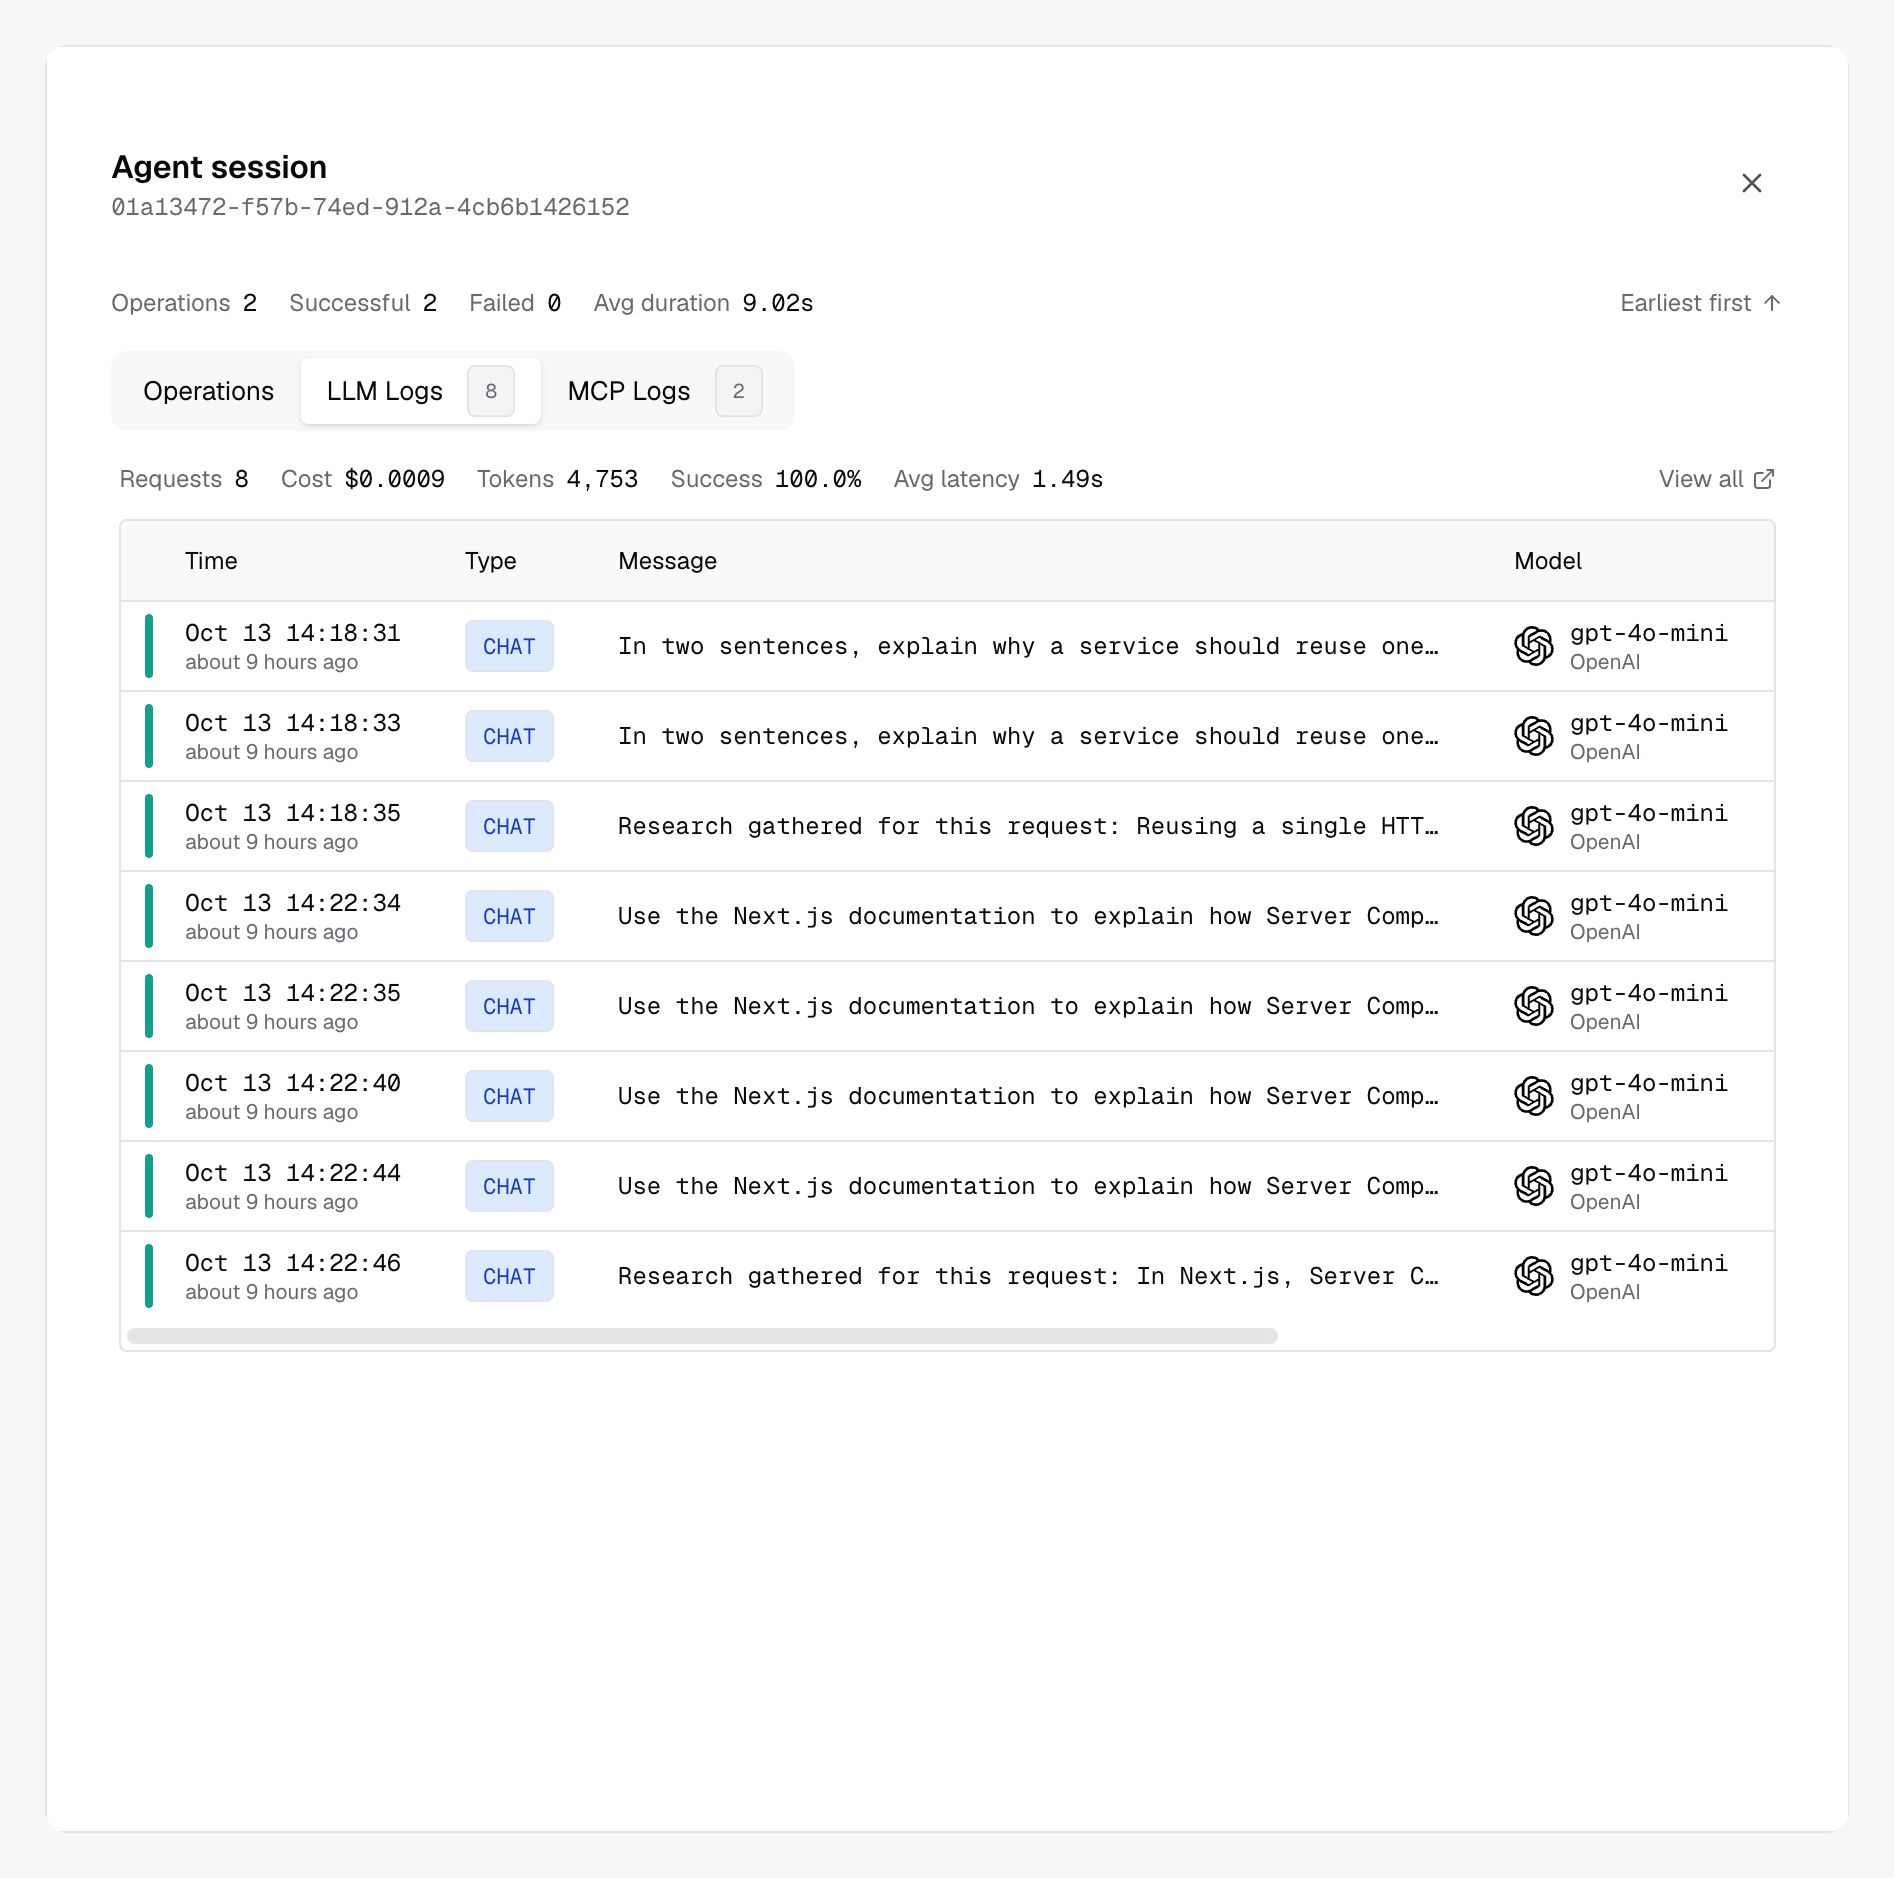Screen dimensions: 1894x1878
Task: Click the OpenAI logo in the 14:22:40 row
Action: pyautogui.click(x=1533, y=1096)
